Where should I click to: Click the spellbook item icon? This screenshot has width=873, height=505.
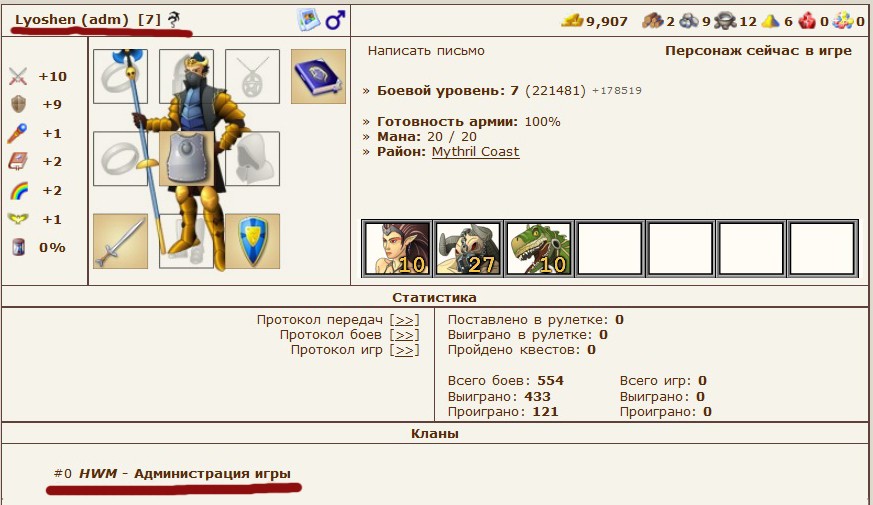318,76
